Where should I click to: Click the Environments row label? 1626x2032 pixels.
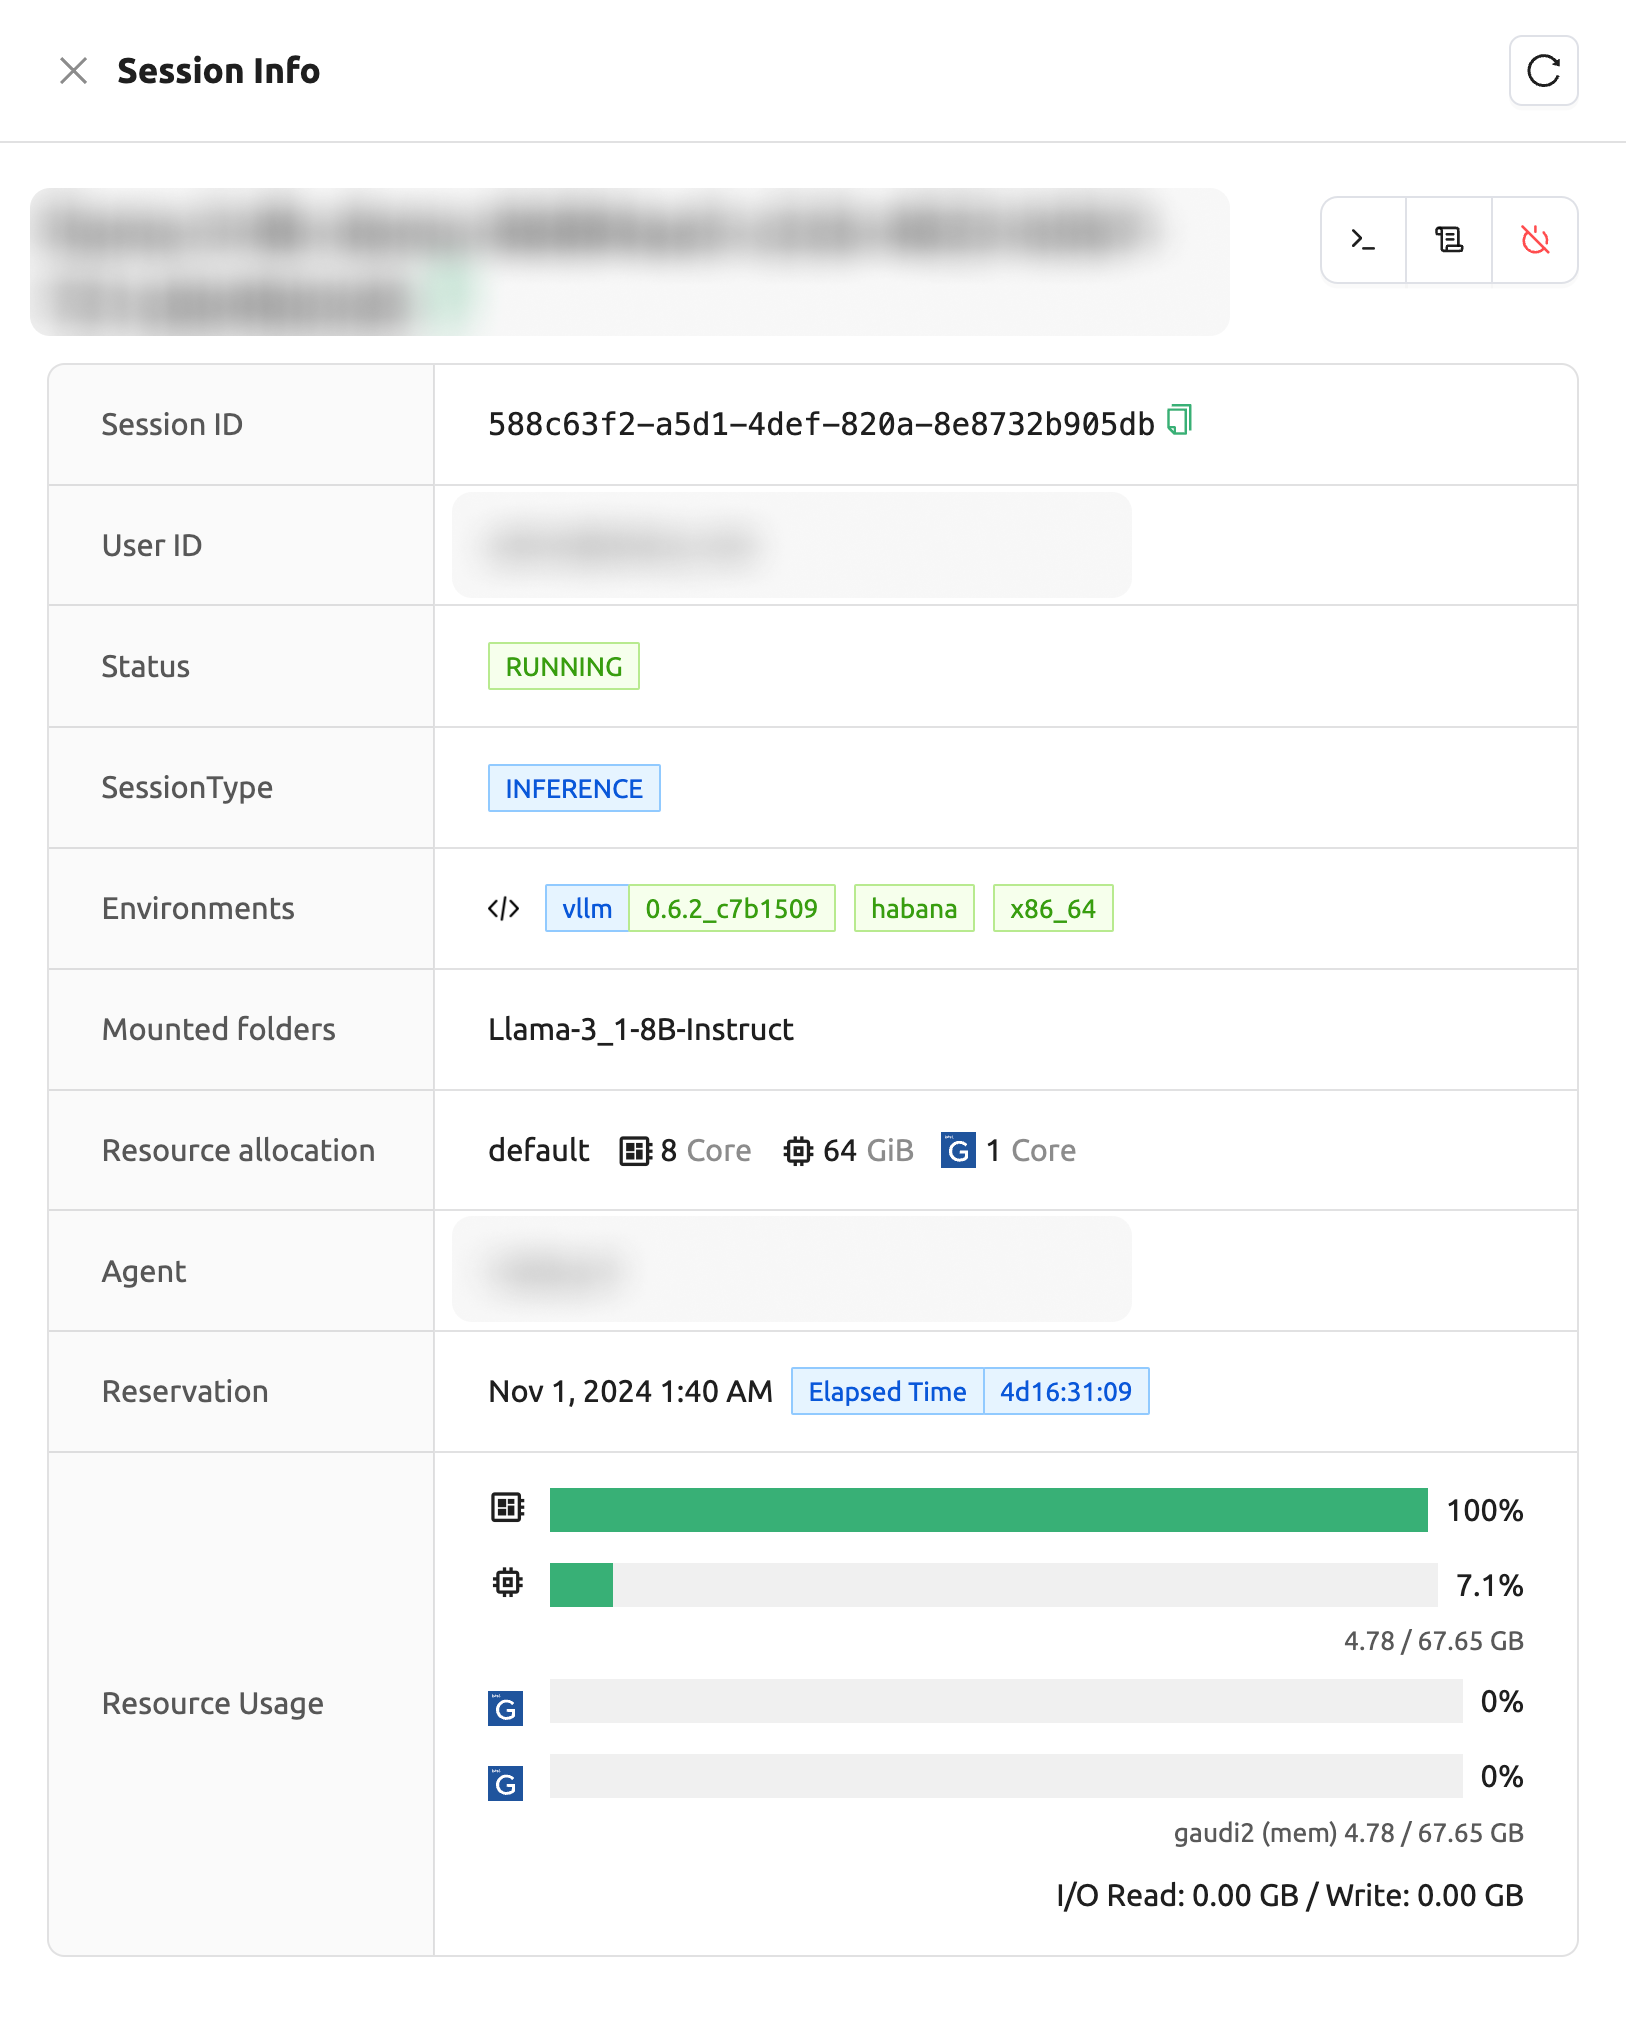coord(198,908)
